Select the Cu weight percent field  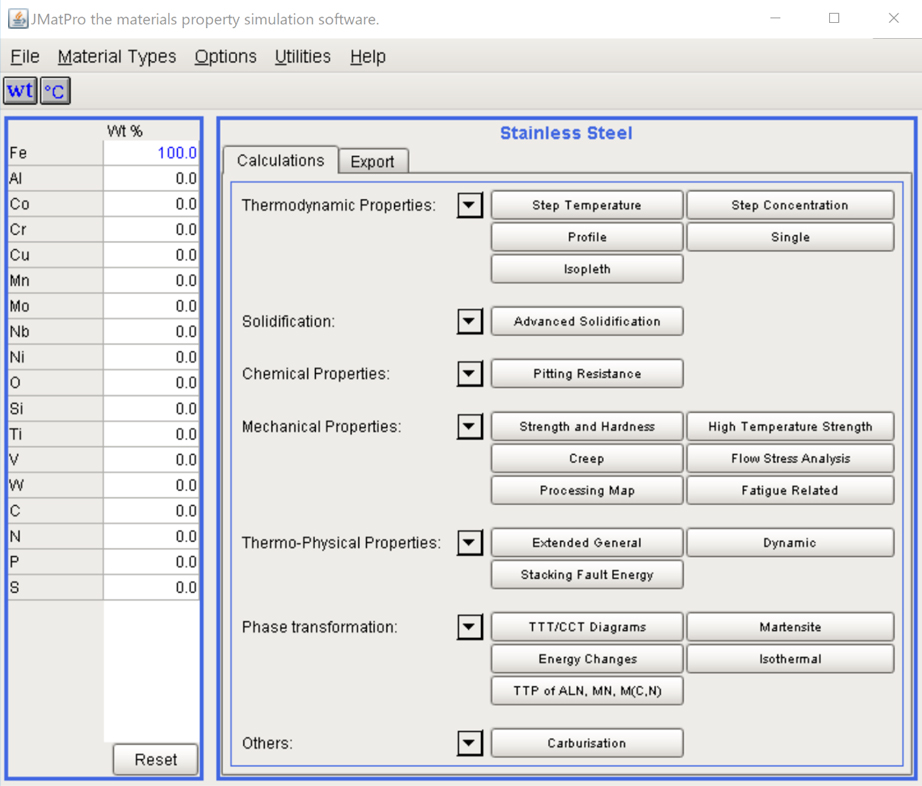151,255
